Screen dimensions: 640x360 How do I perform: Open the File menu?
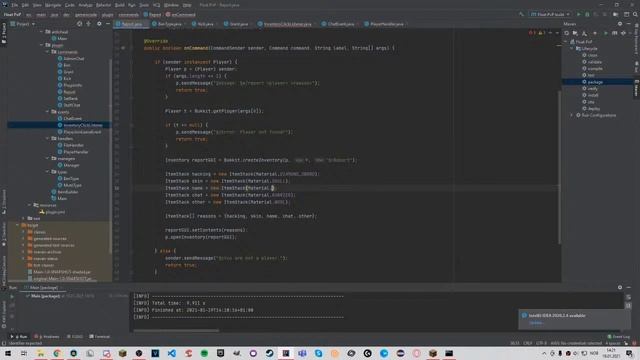[x=15, y=5]
